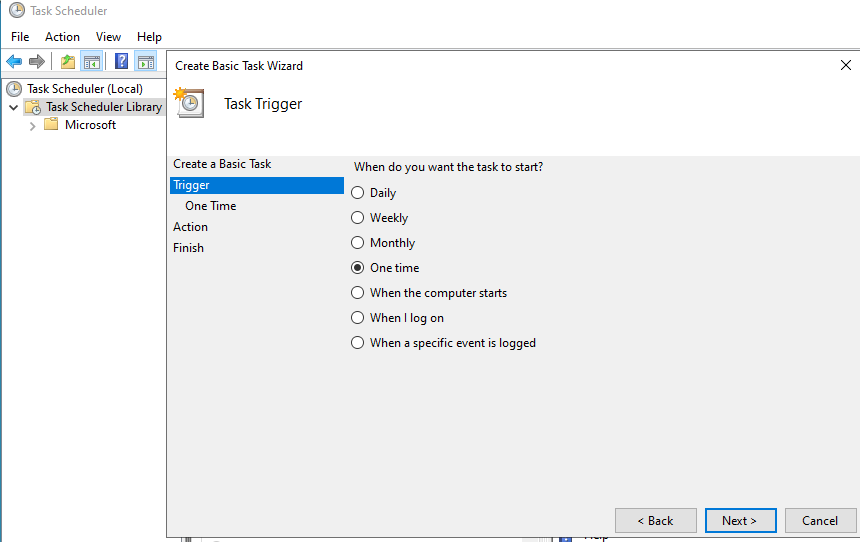The image size is (860, 542).
Task: Toggle Show/Hide Action Pane toolbar icon
Action: [145, 61]
